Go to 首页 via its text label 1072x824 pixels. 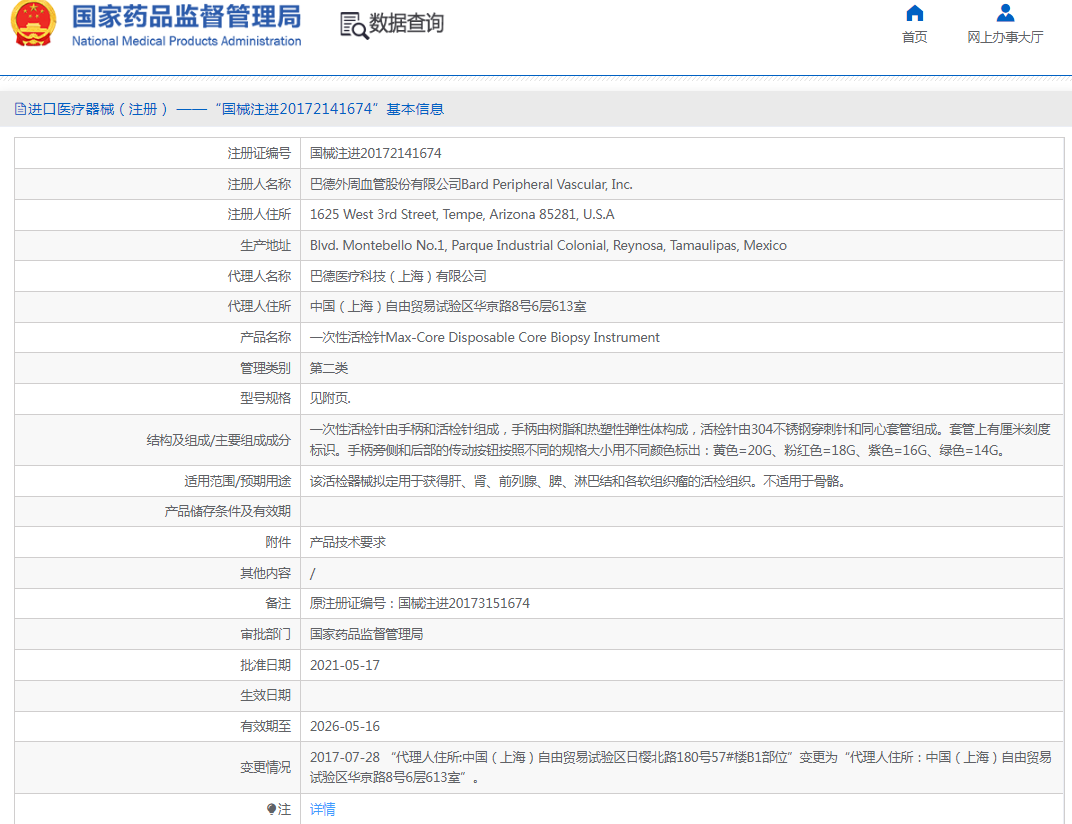tap(914, 37)
